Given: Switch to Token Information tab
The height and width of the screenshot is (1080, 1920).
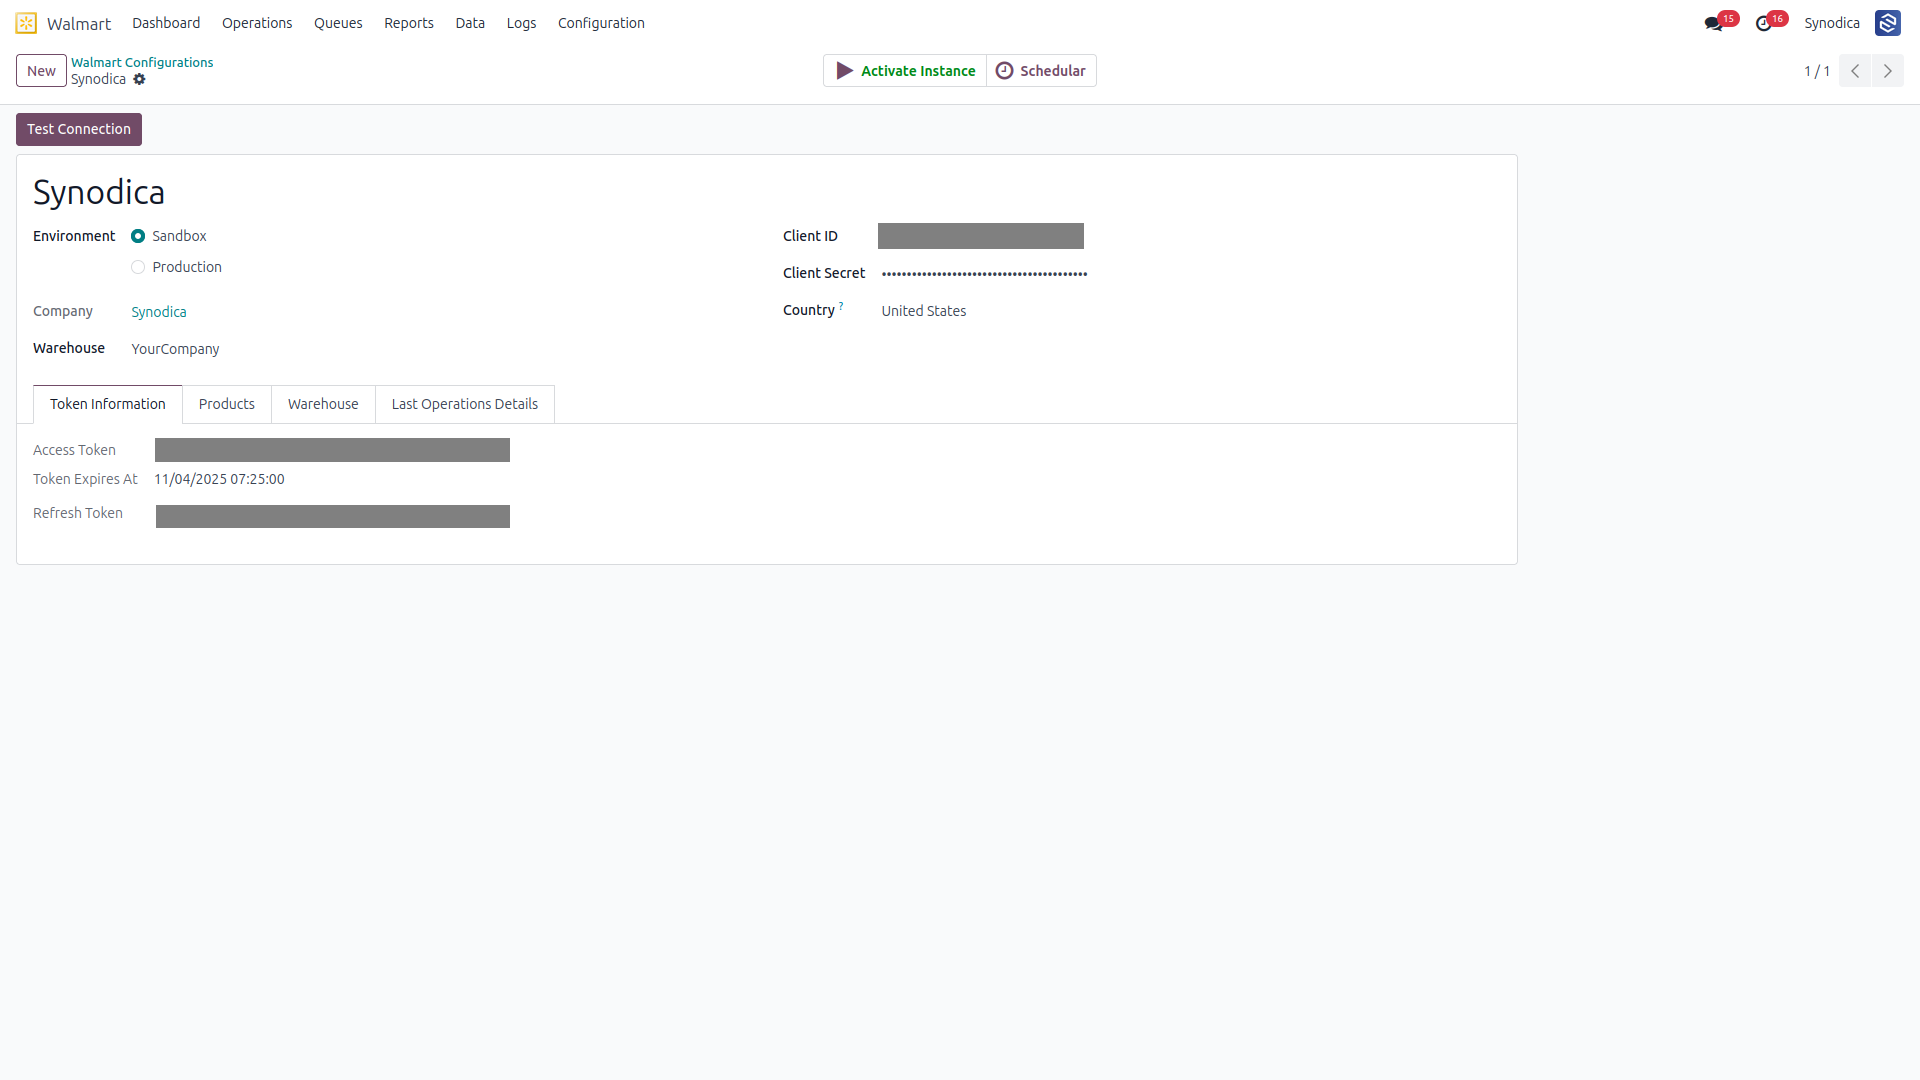Looking at the screenshot, I should coord(108,404).
